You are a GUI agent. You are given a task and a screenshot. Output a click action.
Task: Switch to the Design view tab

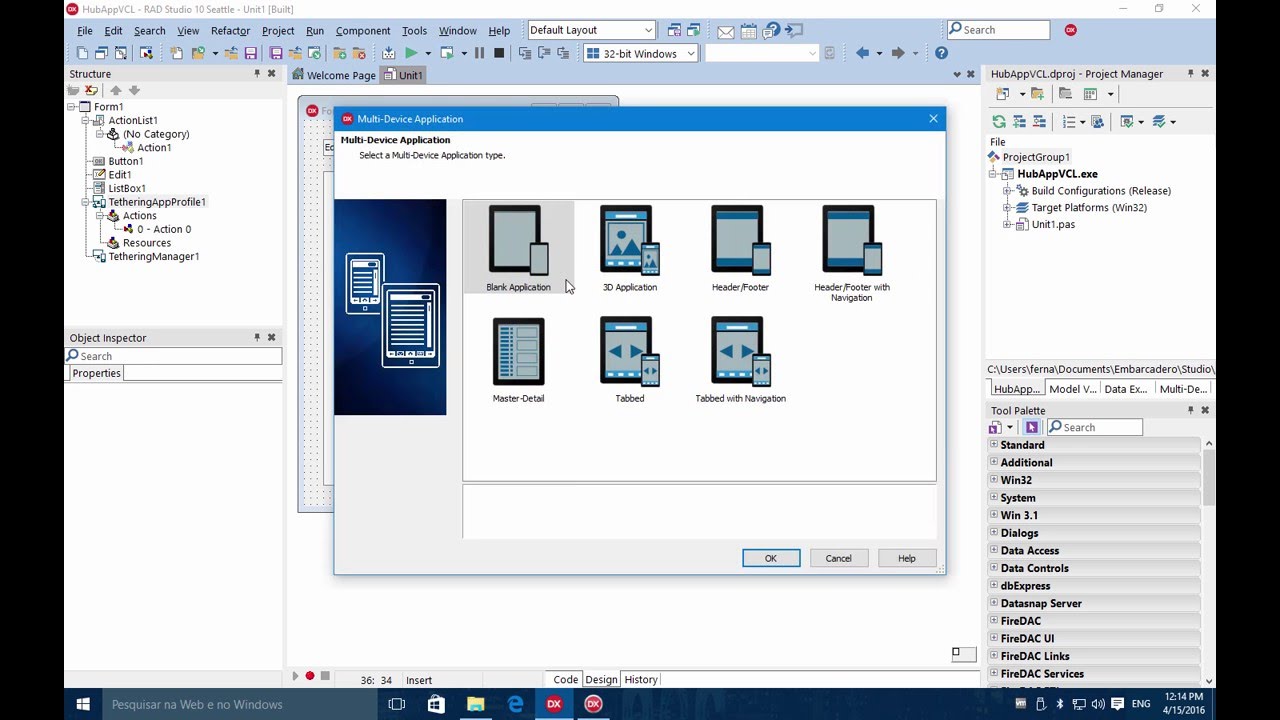tap(601, 680)
